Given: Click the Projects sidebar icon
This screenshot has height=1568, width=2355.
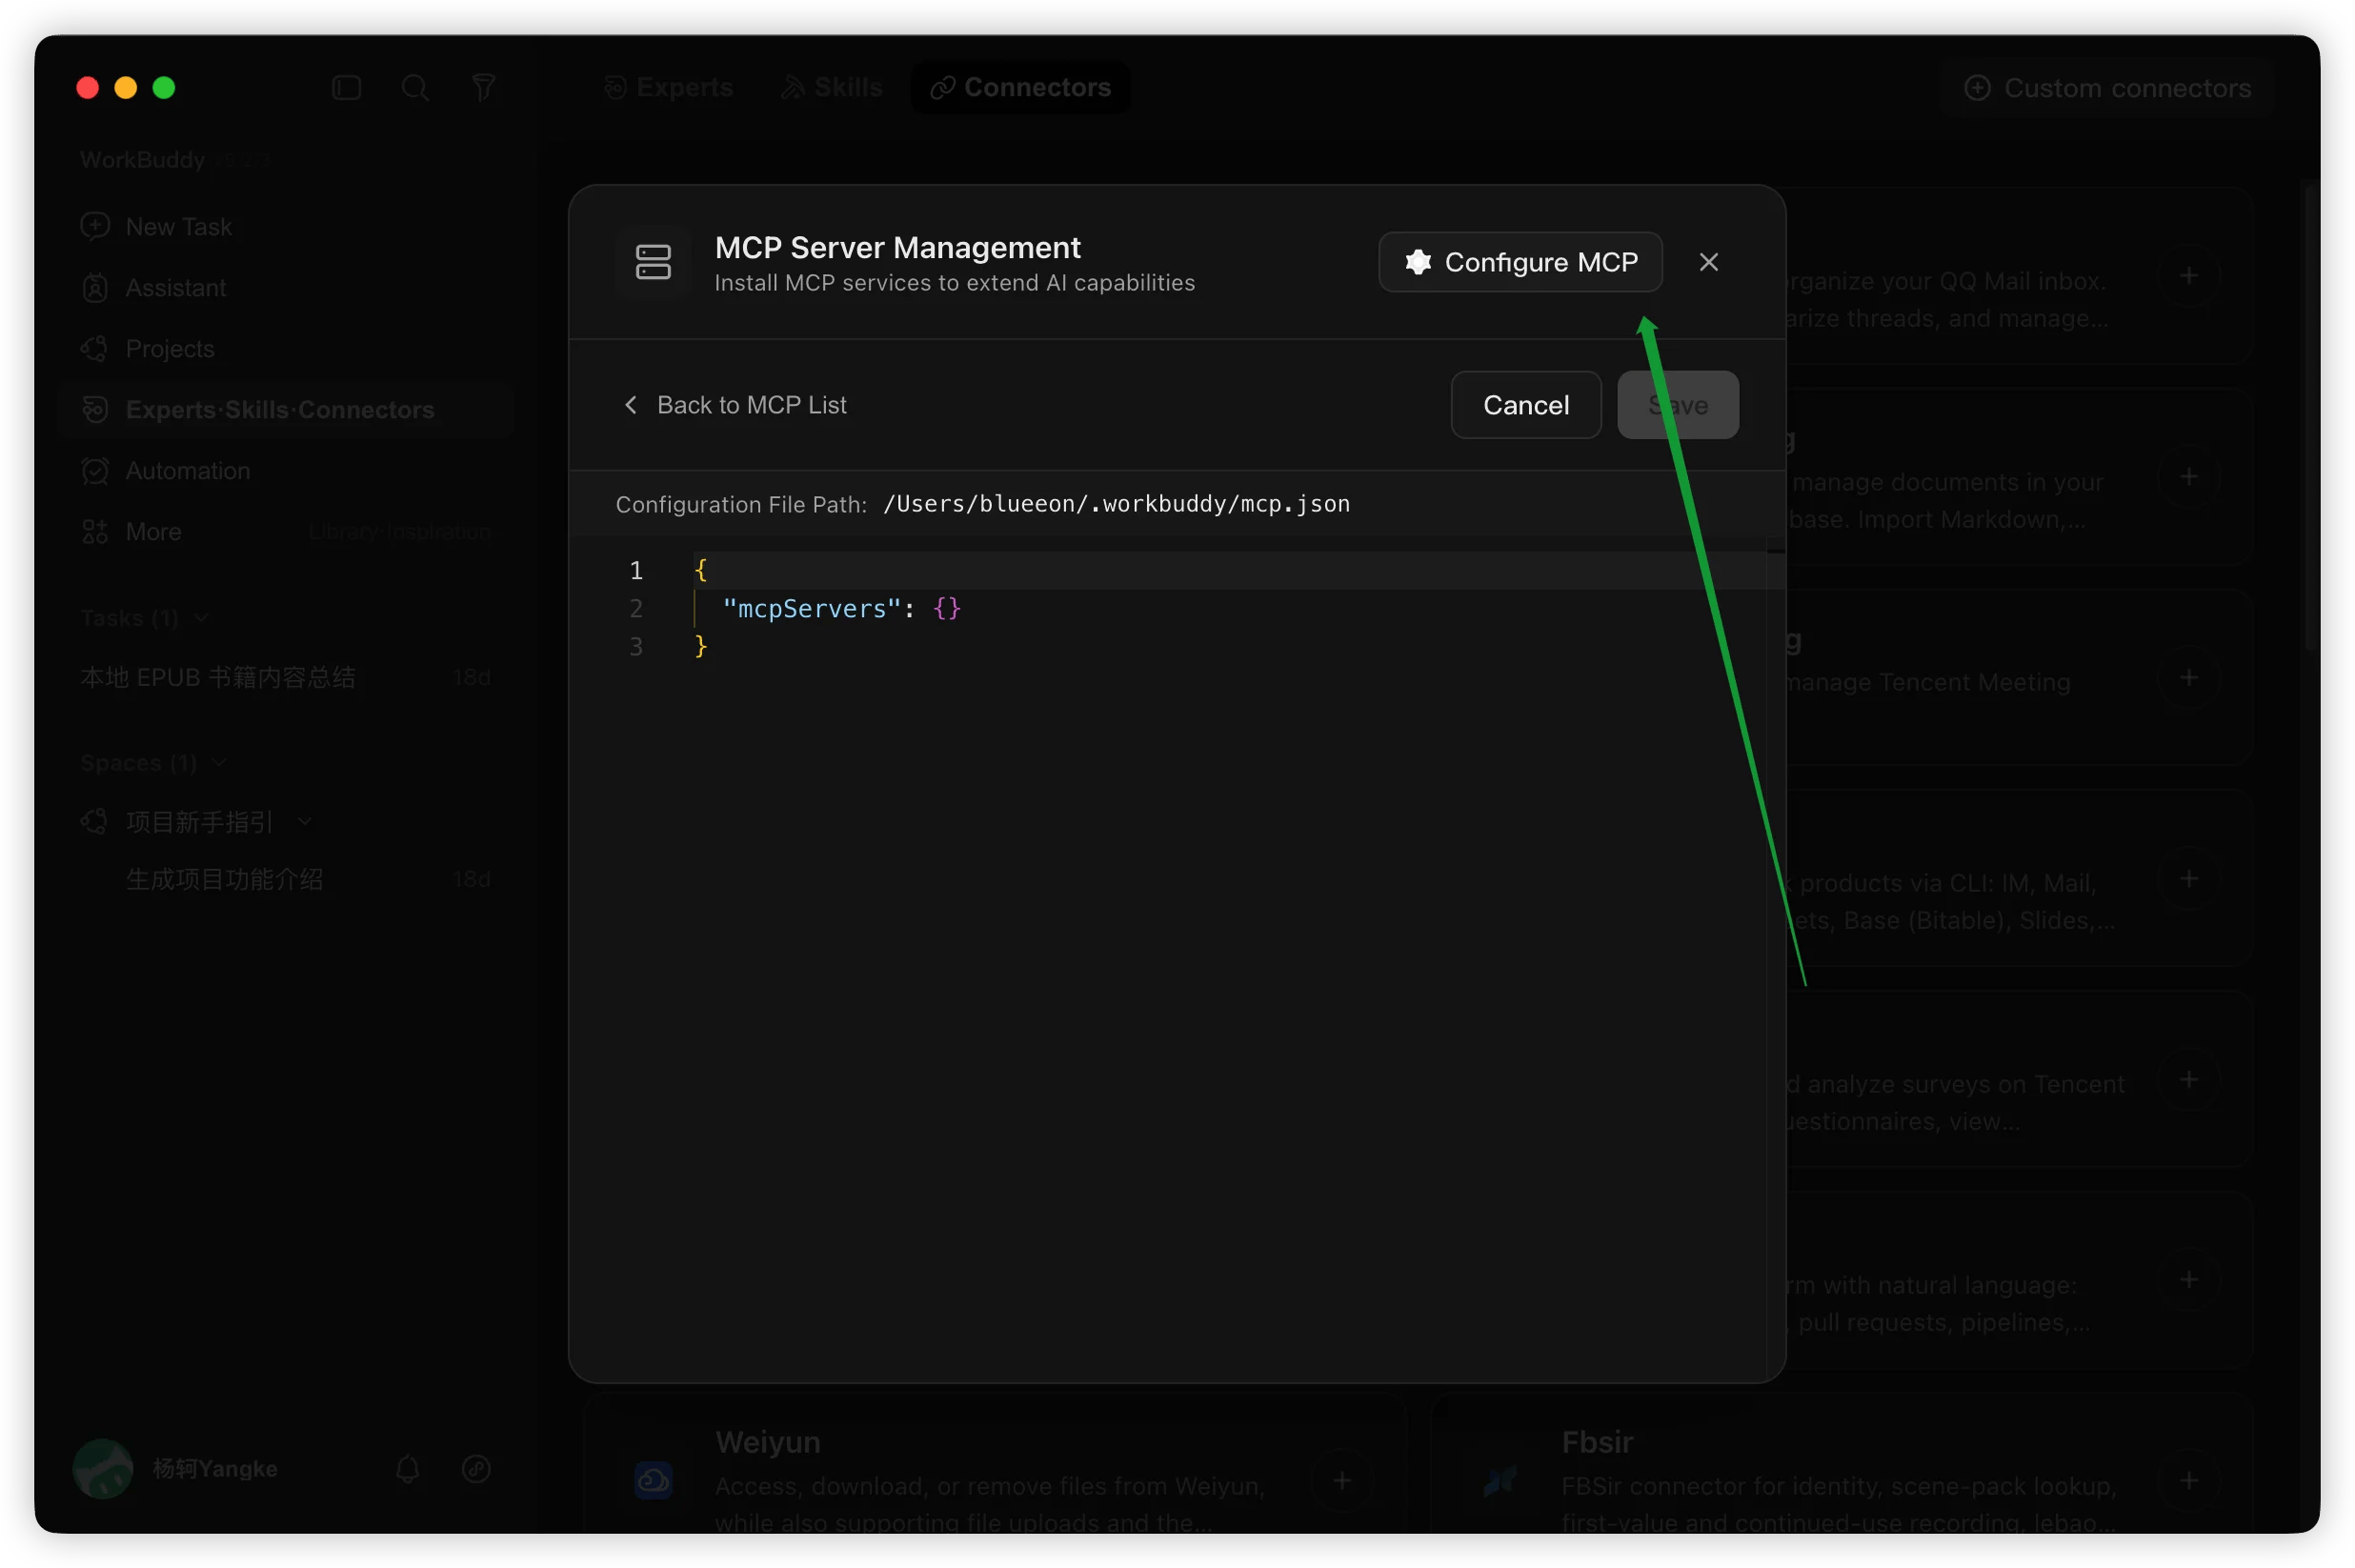Looking at the screenshot, I should 95,349.
